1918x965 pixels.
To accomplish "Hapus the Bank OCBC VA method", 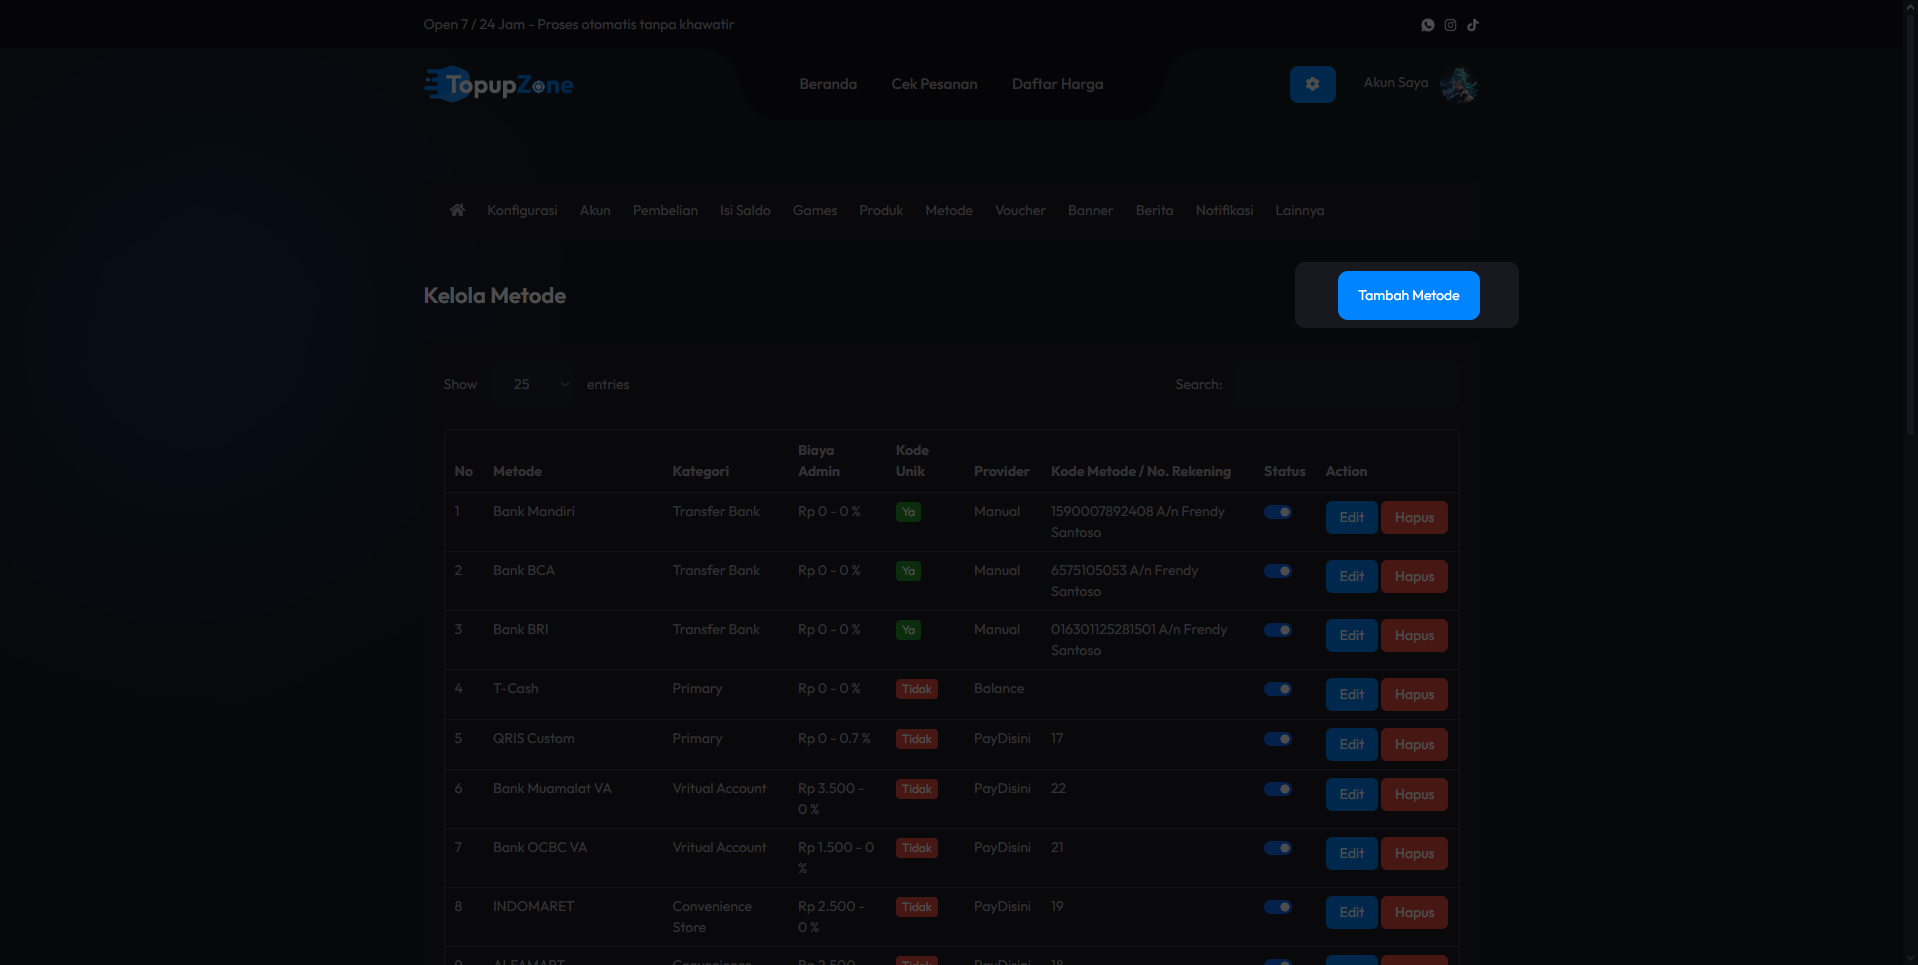I will point(1414,853).
